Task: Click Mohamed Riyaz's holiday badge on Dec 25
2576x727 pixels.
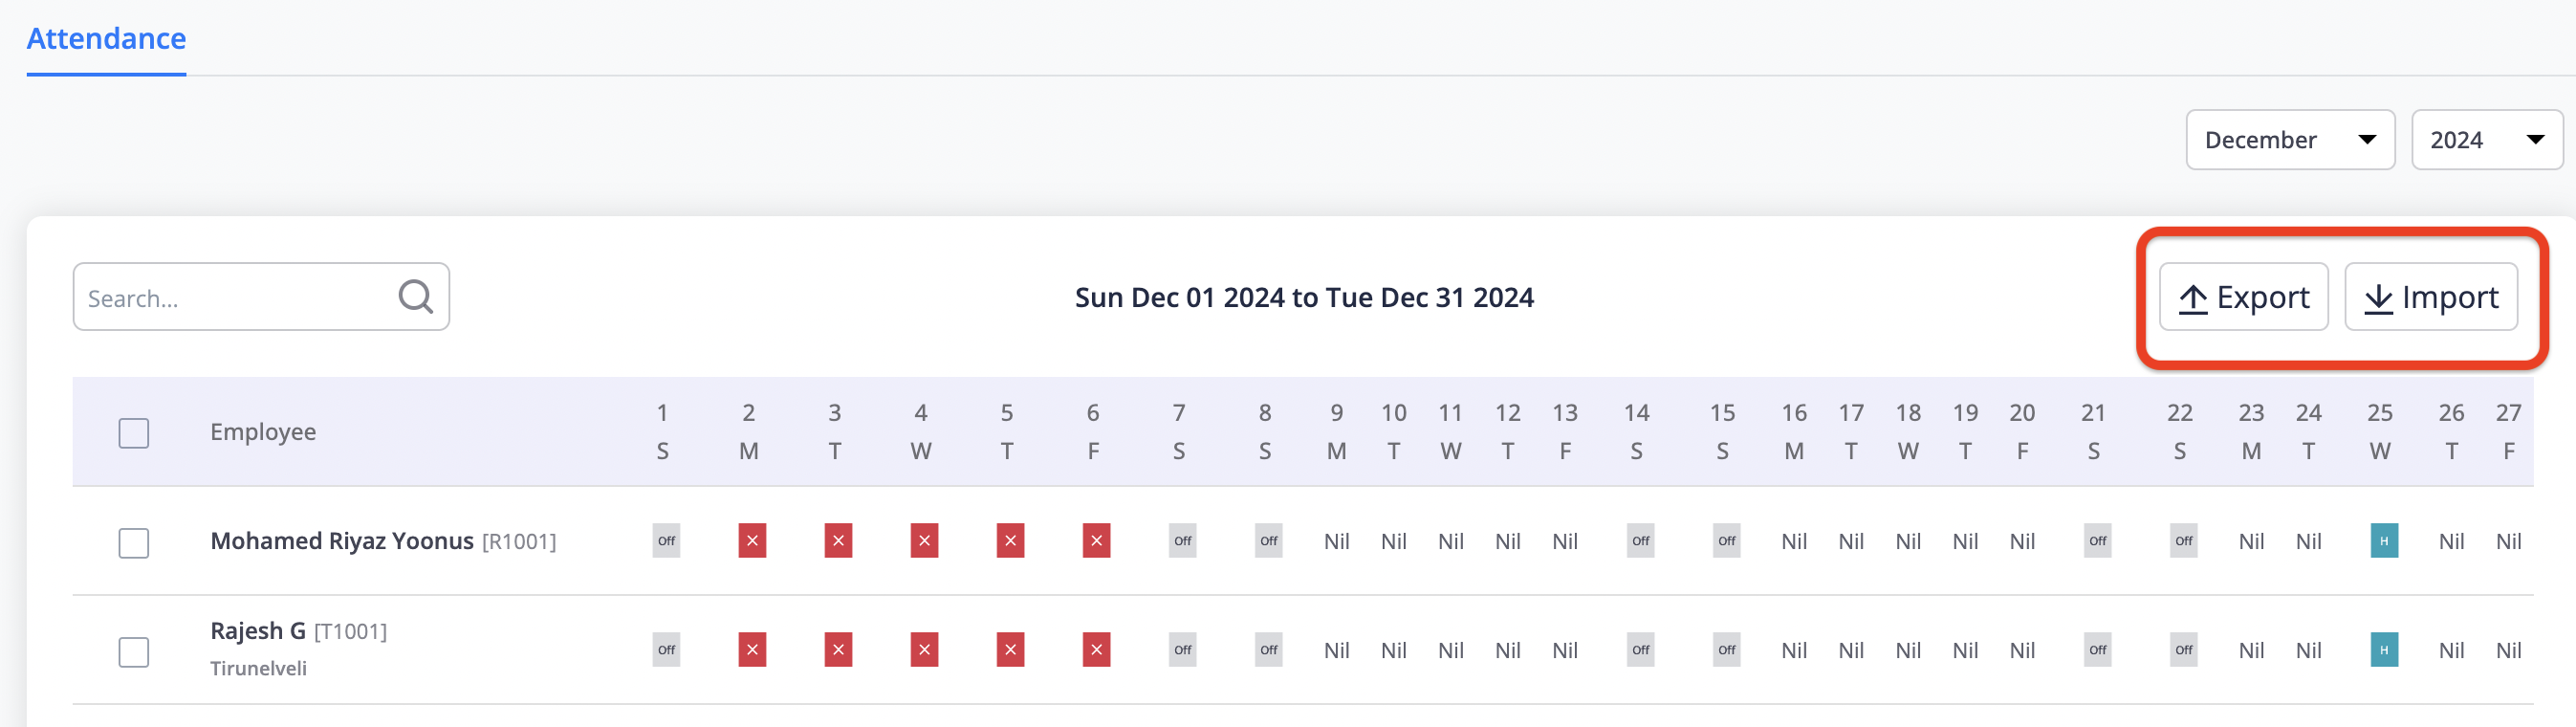Action: pos(2384,541)
